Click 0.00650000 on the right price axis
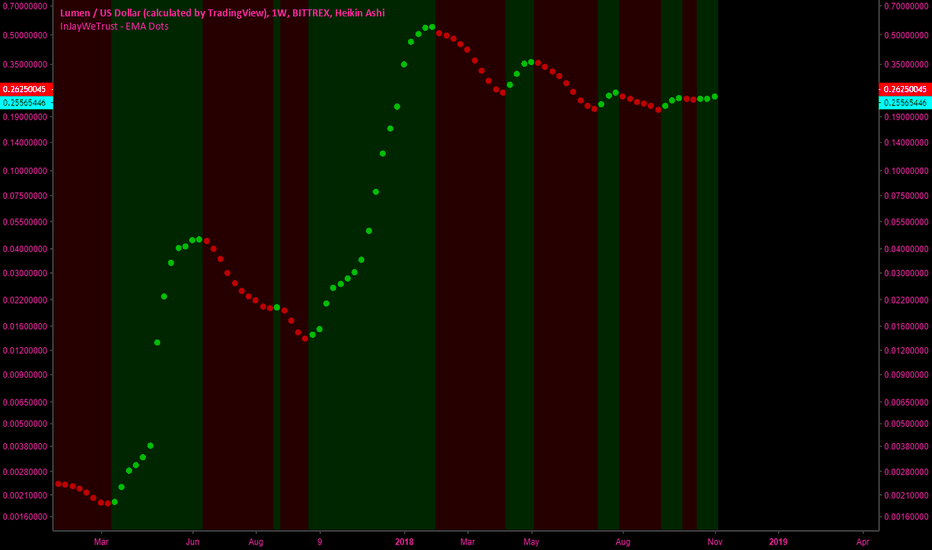 (x=906, y=403)
